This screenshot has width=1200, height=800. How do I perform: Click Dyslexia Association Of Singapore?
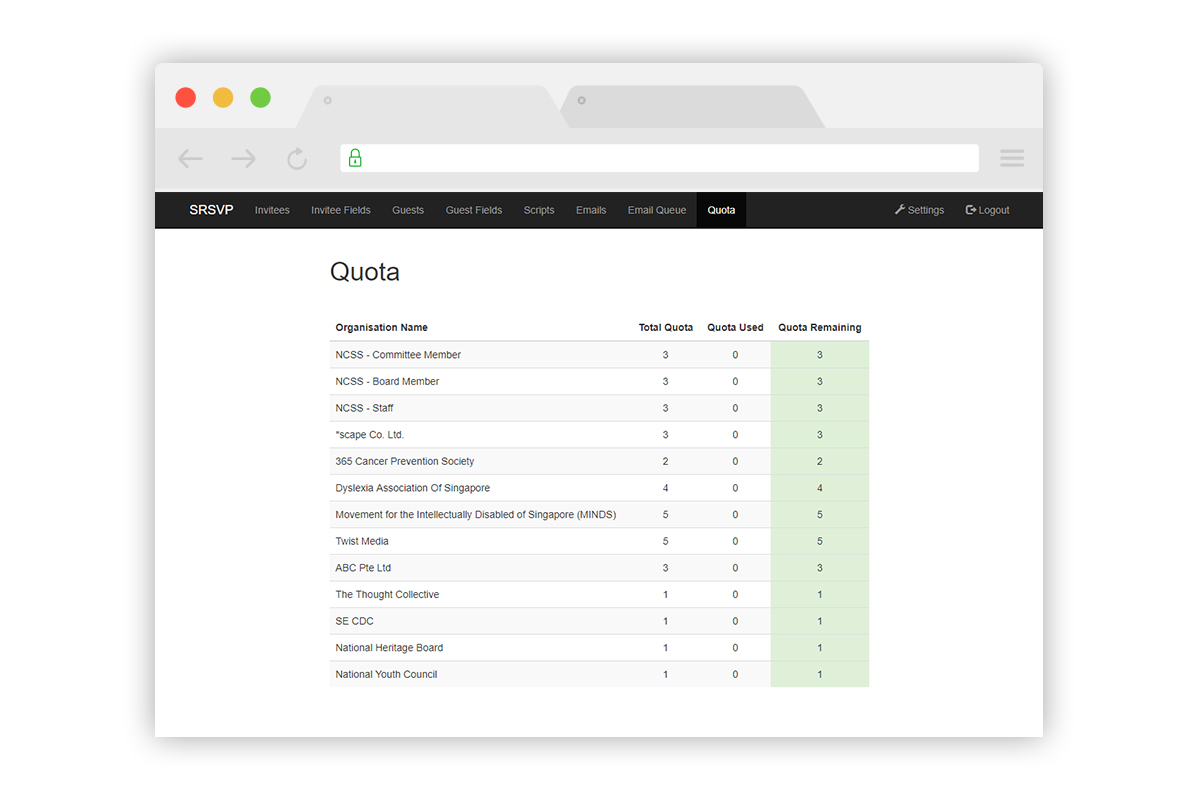click(x=413, y=488)
